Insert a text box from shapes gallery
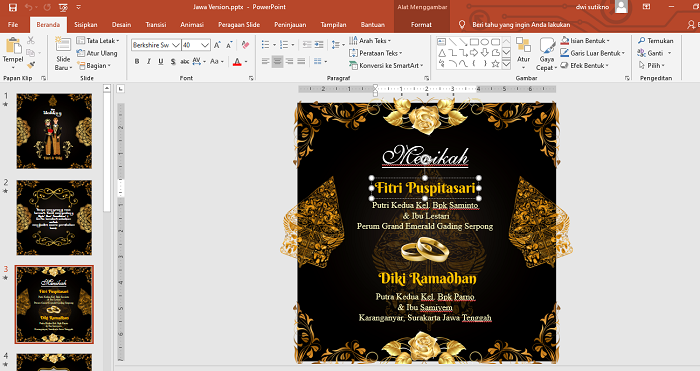Screen dimensions: 700x371 442,42
